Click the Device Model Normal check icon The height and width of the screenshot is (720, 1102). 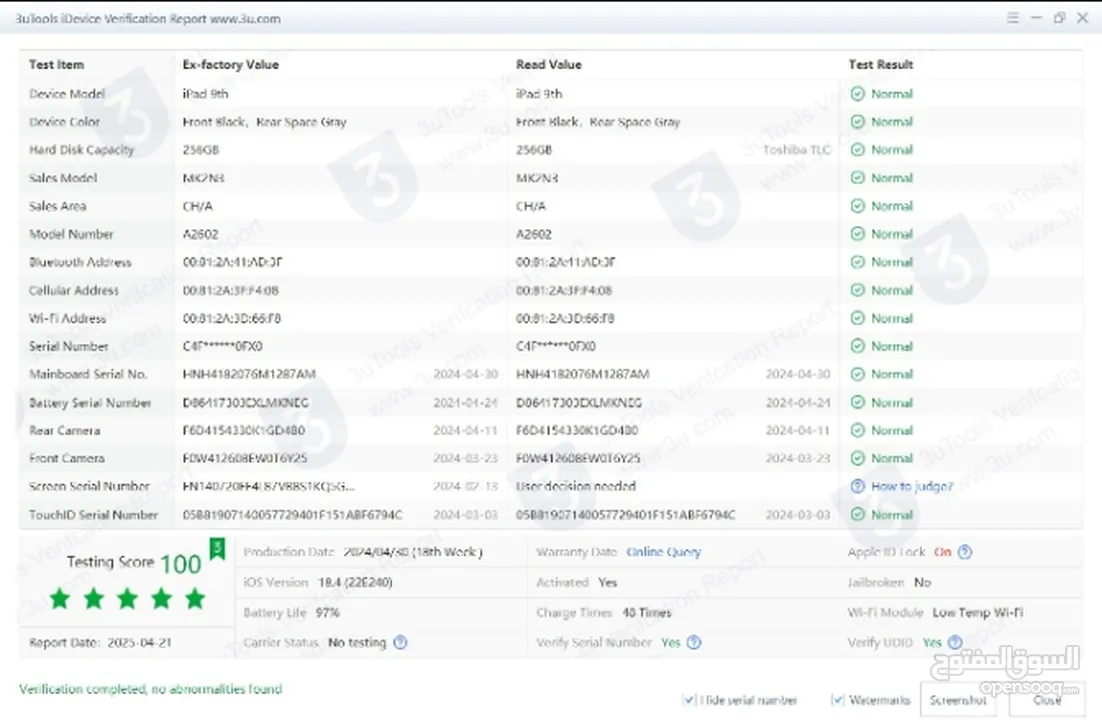coord(857,94)
